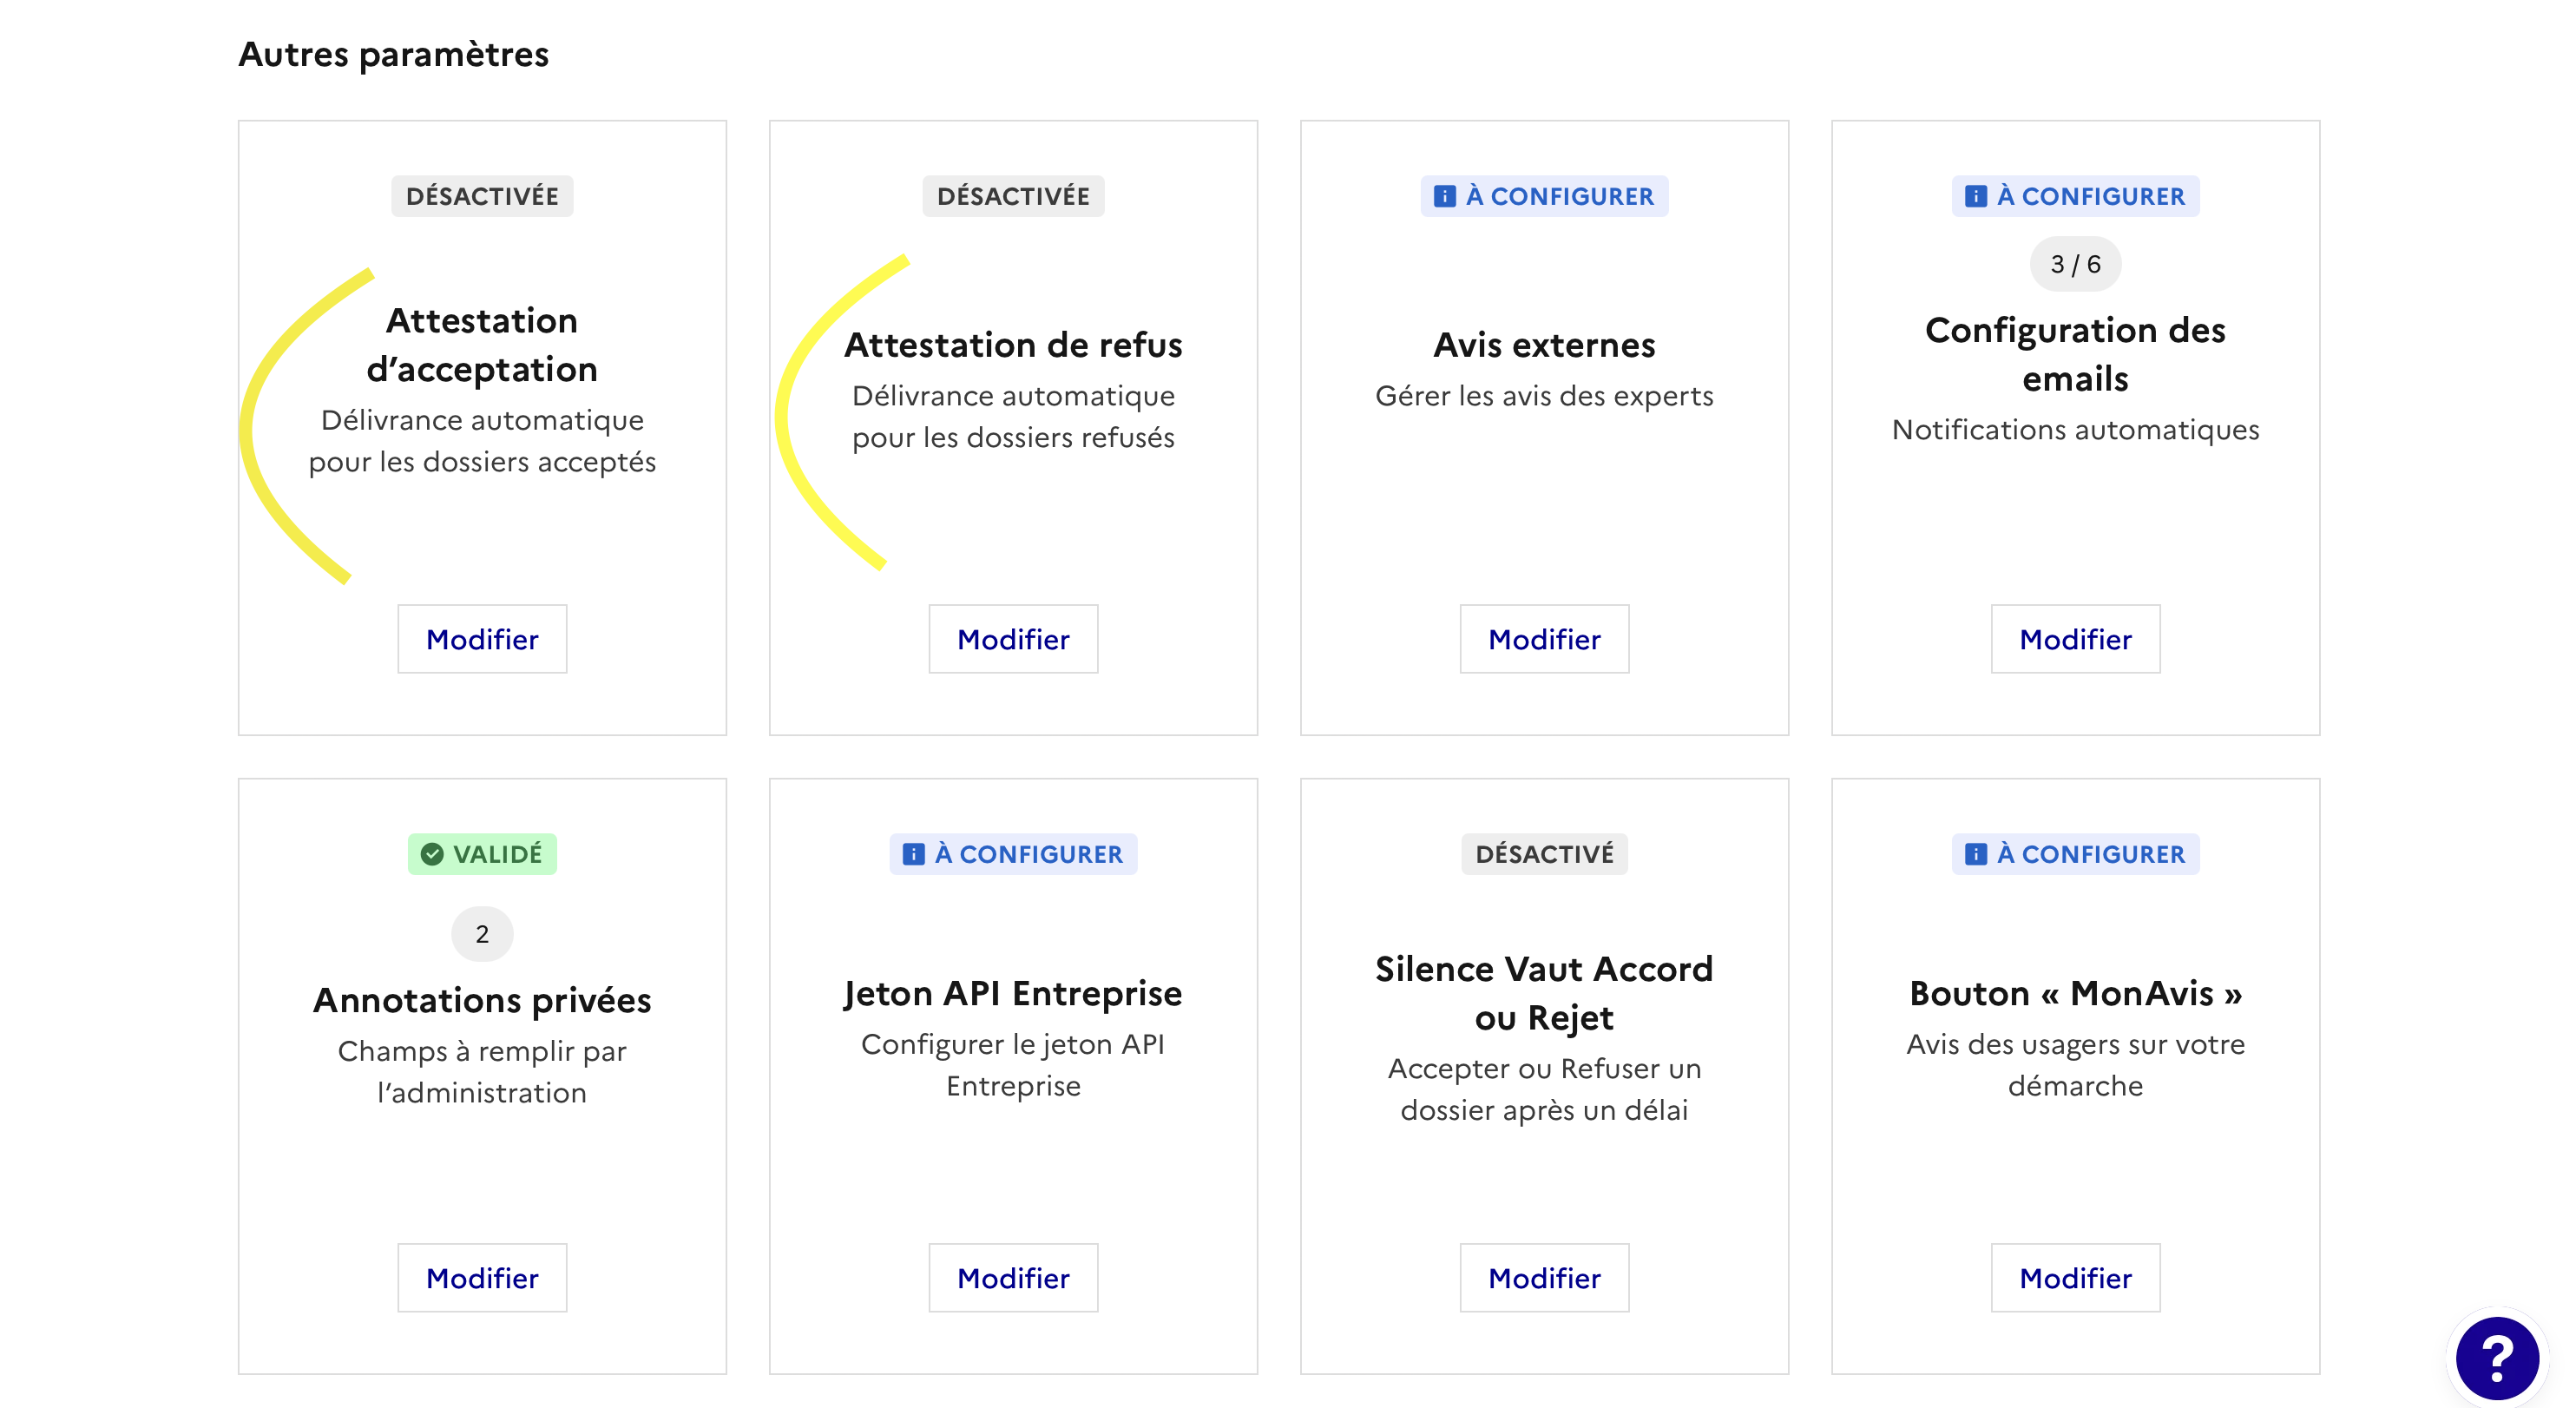Click info icon on Configuration des emails badge
The width and height of the screenshot is (2576, 1408).
(1975, 196)
